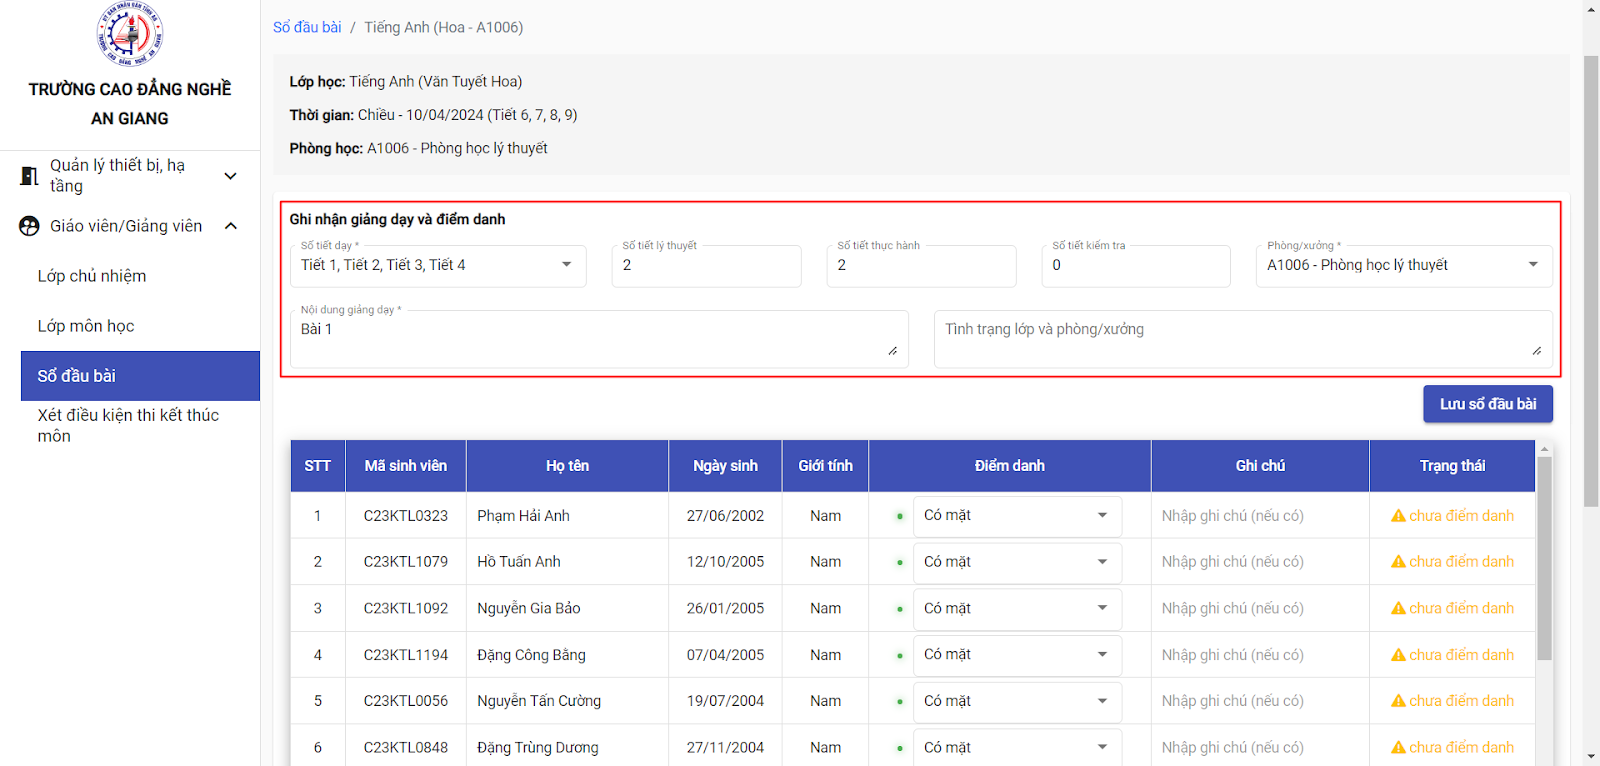Screen dimensions: 1600x766
Task: Click Giới tính column header
Action: point(826,466)
